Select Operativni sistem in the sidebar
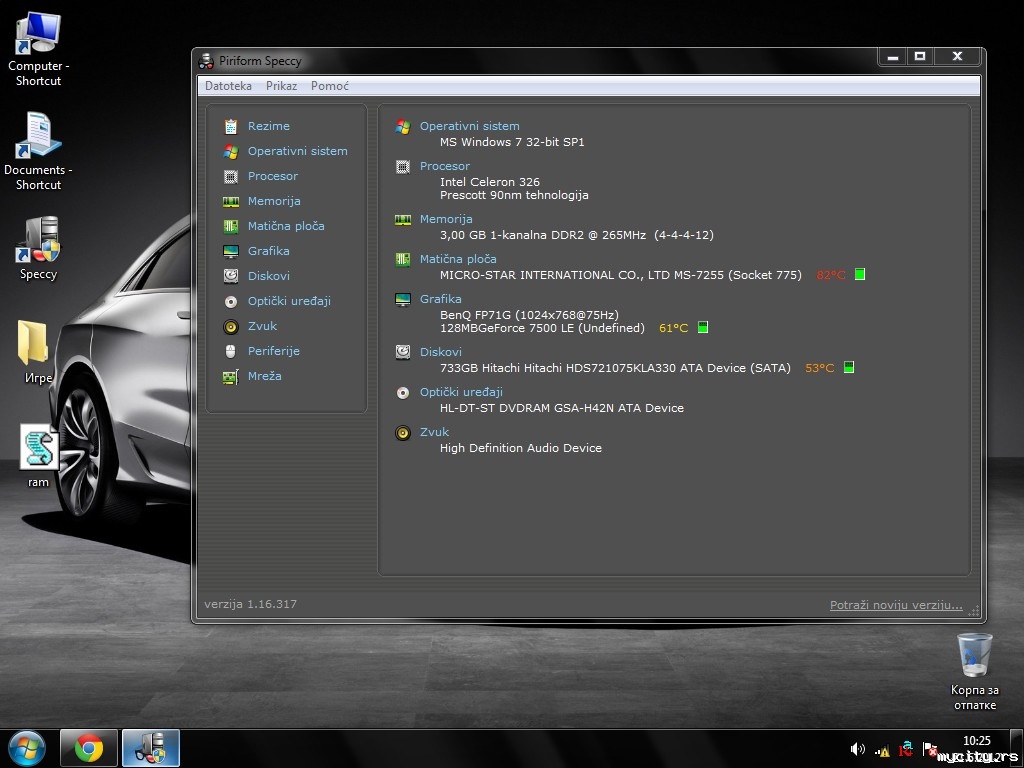Image resolution: width=1024 pixels, height=768 pixels. pyautogui.click(x=297, y=151)
